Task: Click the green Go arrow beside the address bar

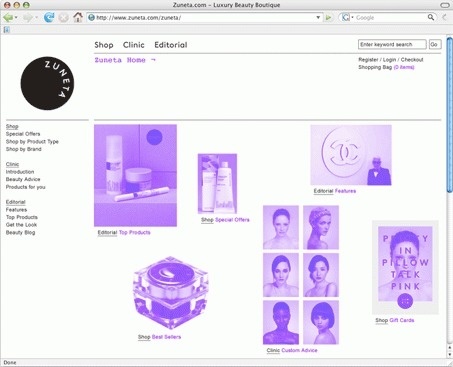Action: [x=328, y=17]
